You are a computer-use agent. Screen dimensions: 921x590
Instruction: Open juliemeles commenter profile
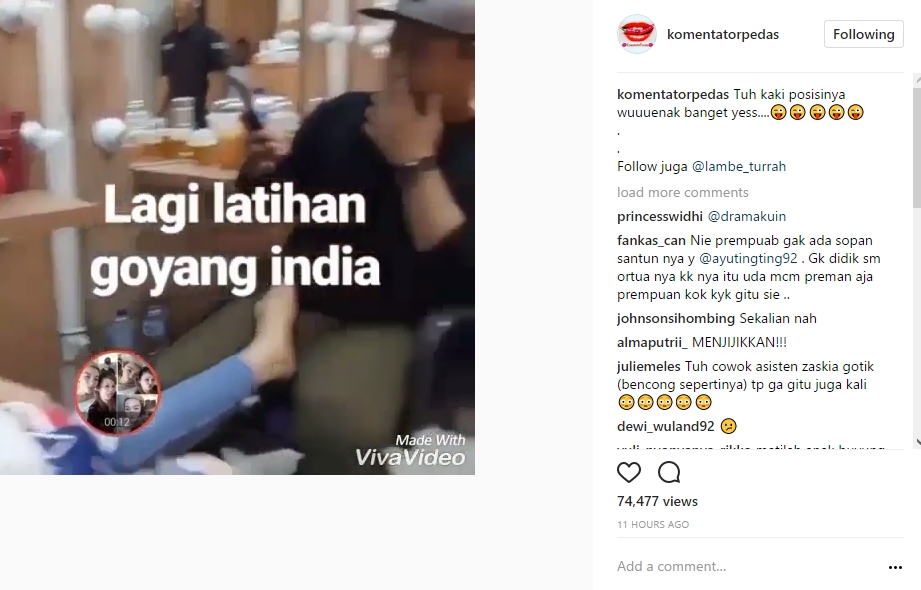coord(648,367)
